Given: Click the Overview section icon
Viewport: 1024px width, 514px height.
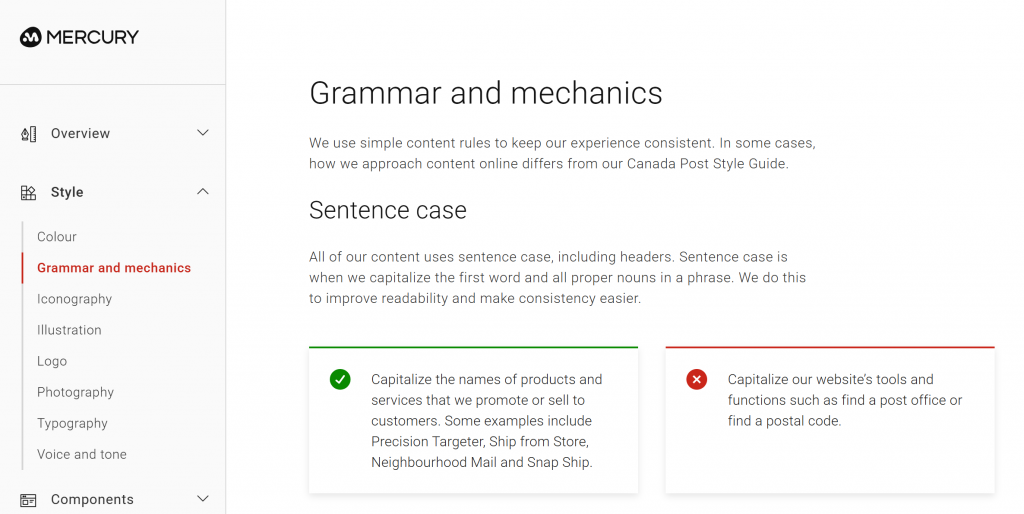Looking at the screenshot, I should [28, 133].
